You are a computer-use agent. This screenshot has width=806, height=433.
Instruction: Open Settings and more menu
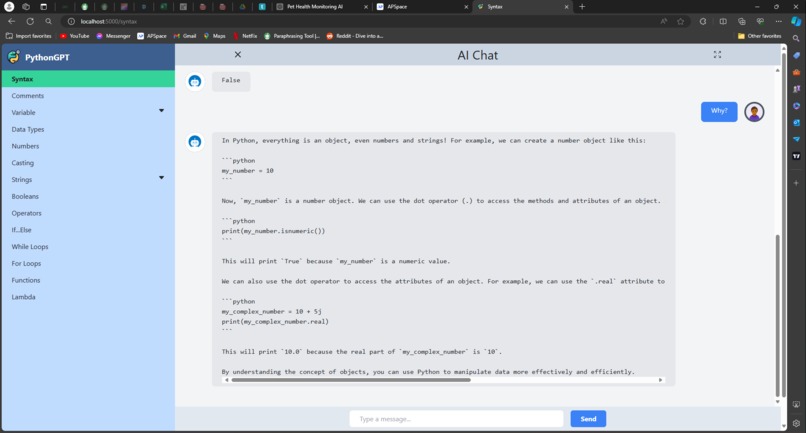coord(778,21)
